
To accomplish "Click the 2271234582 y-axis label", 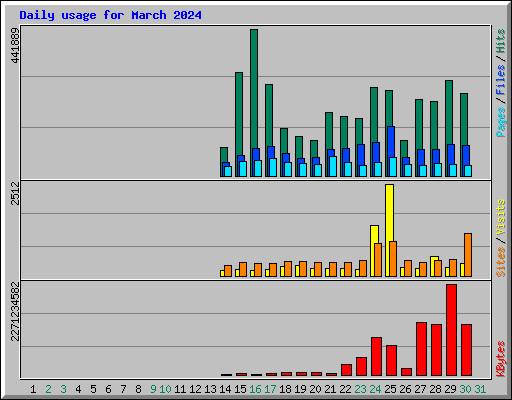I will click(x=15, y=311).
